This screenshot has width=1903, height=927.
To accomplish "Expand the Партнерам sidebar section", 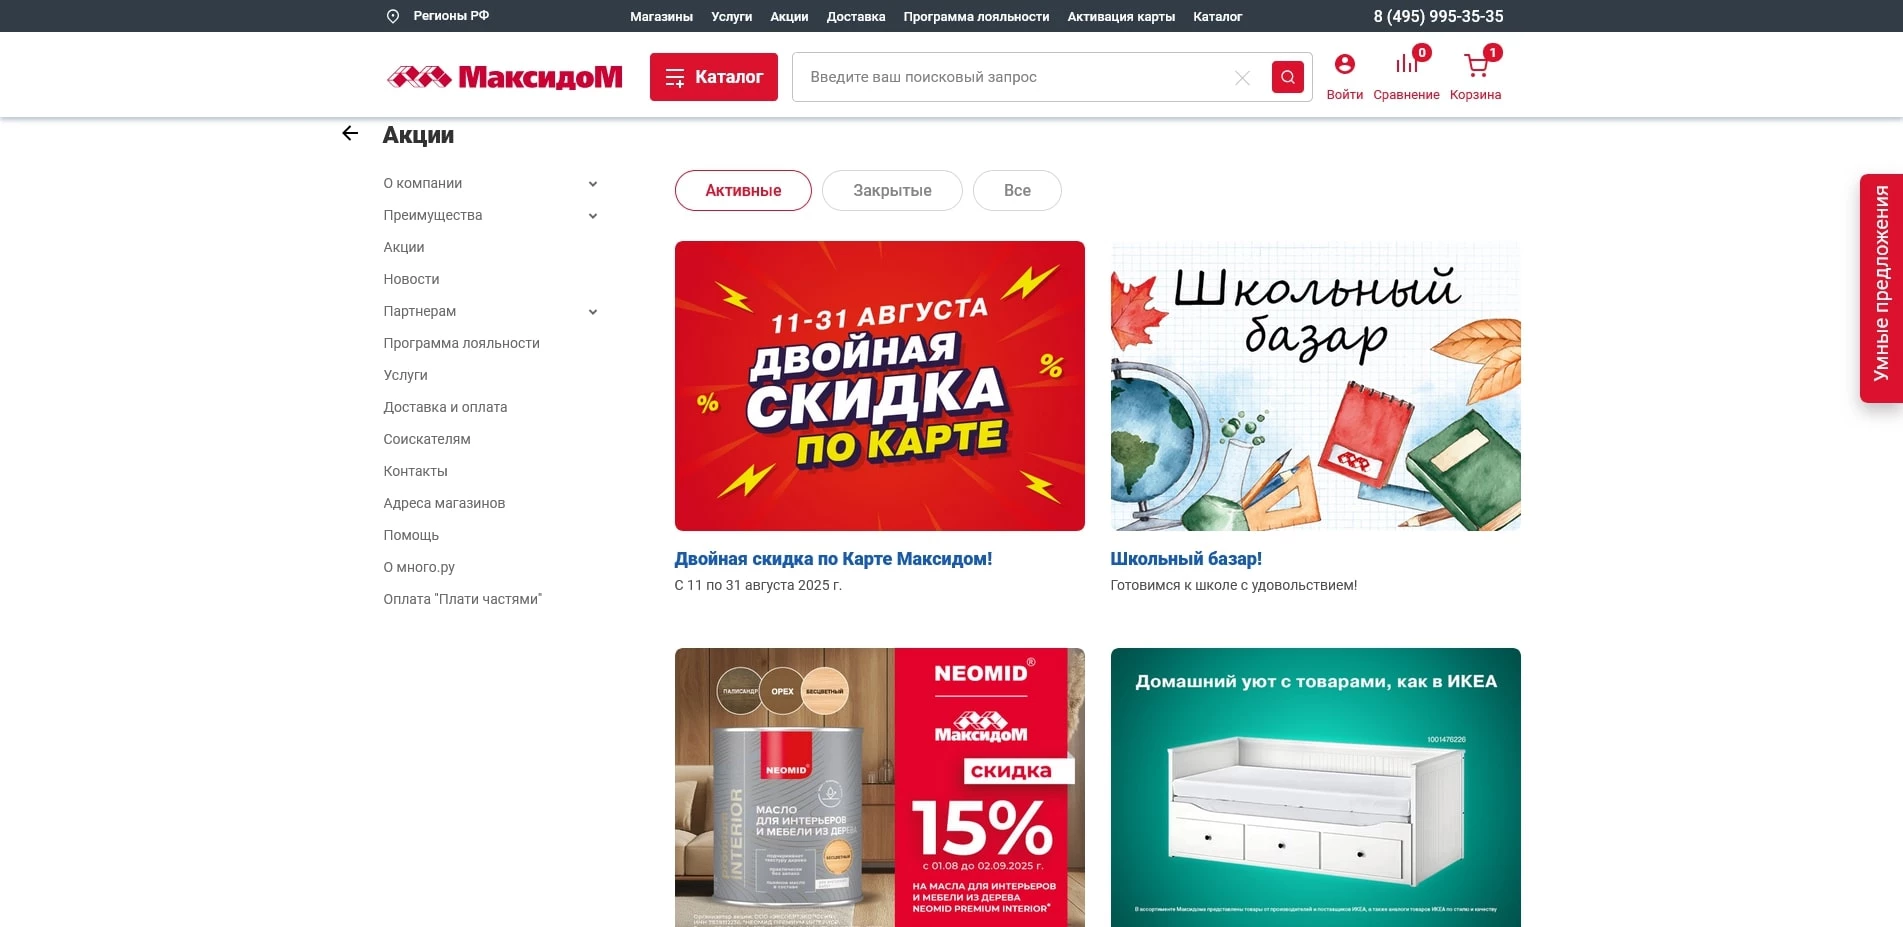I will click(593, 312).
